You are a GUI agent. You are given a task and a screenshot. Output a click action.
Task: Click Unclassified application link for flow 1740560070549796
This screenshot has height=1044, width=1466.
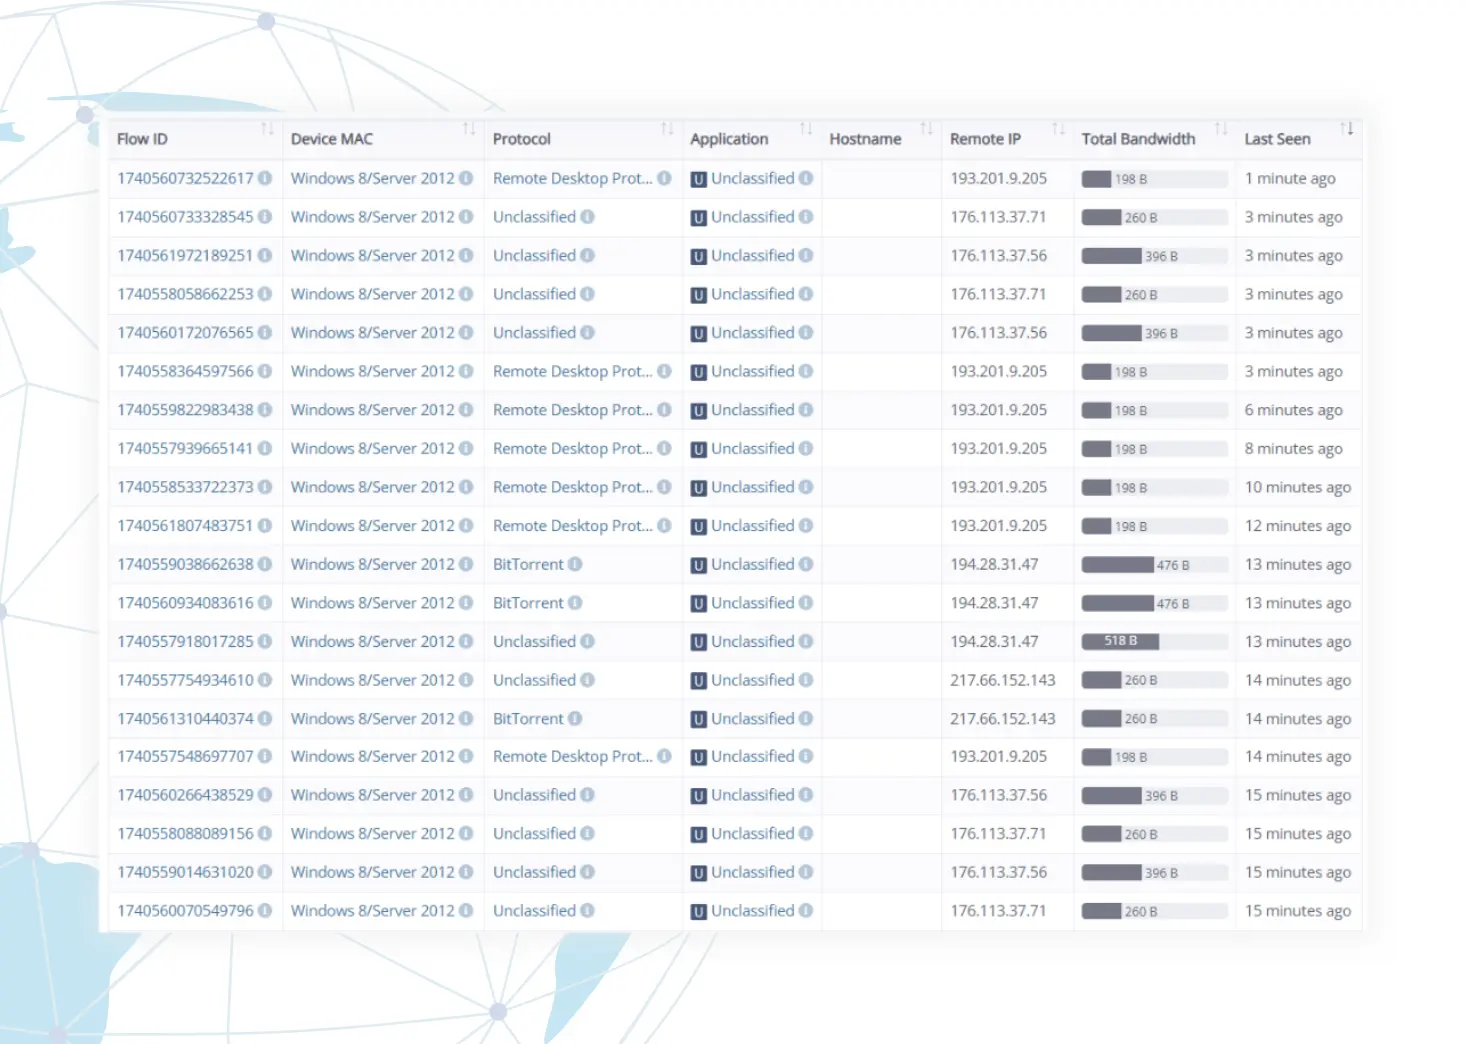[x=752, y=910]
